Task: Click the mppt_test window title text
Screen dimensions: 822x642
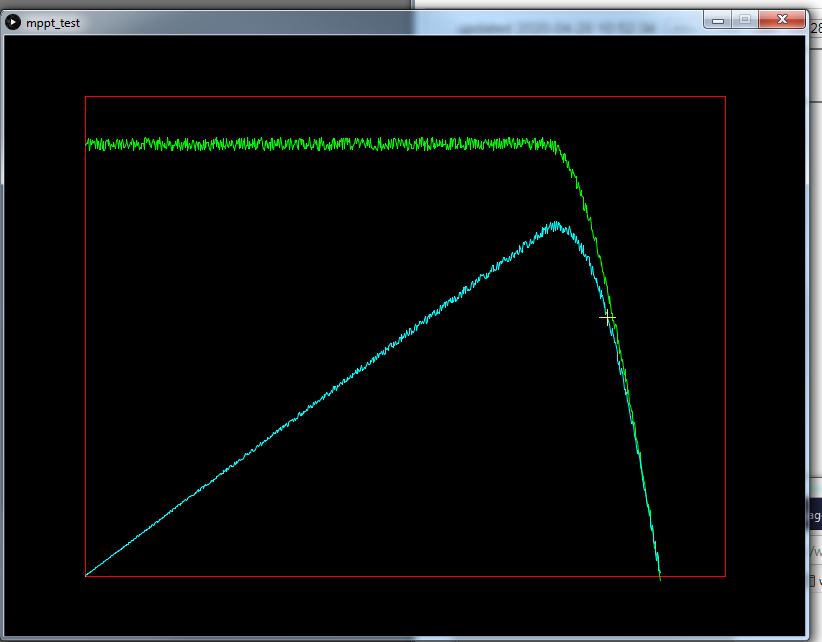Action: 53,22
